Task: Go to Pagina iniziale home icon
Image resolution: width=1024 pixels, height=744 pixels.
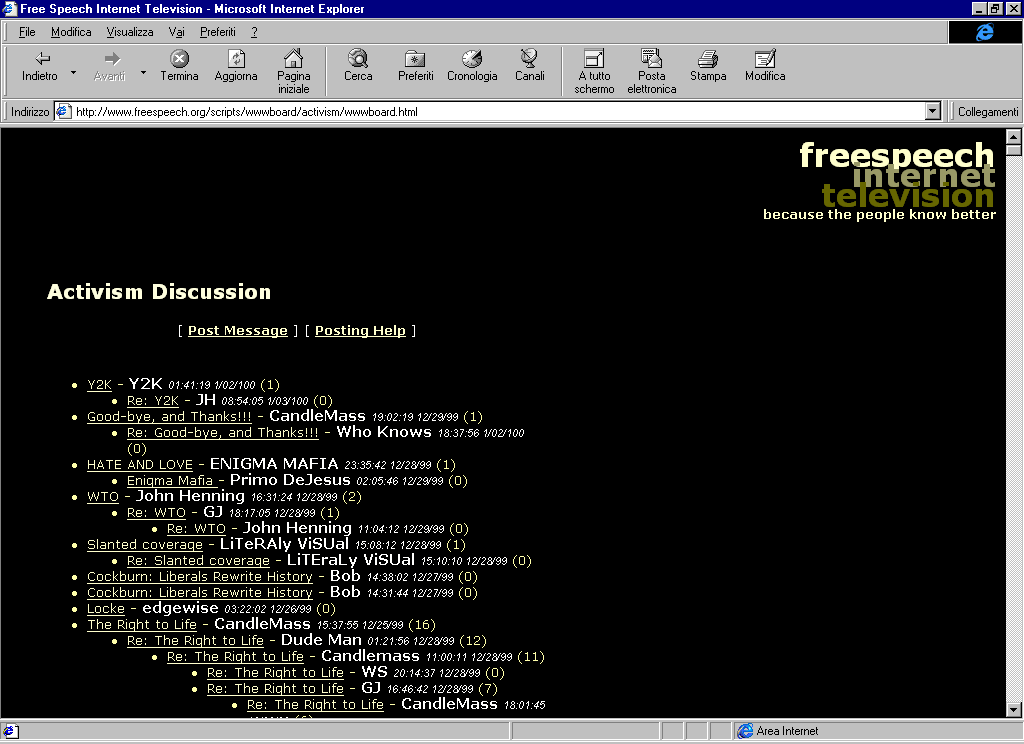Action: point(293,58)
